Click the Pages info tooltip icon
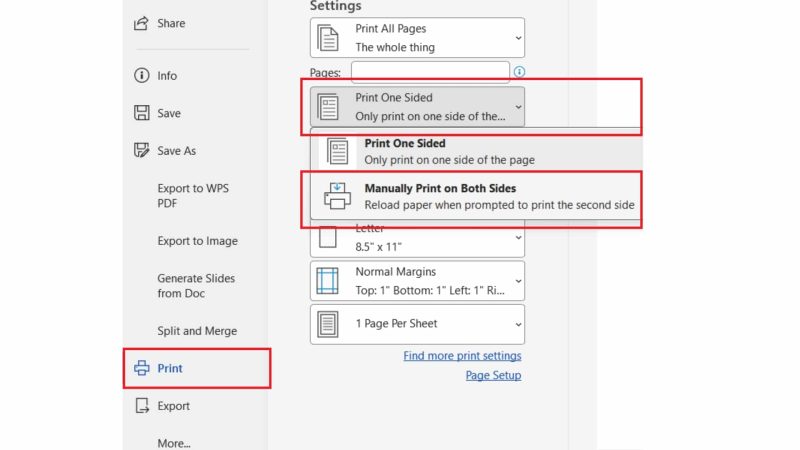This screenshot has height=450, width=800. 519,71
